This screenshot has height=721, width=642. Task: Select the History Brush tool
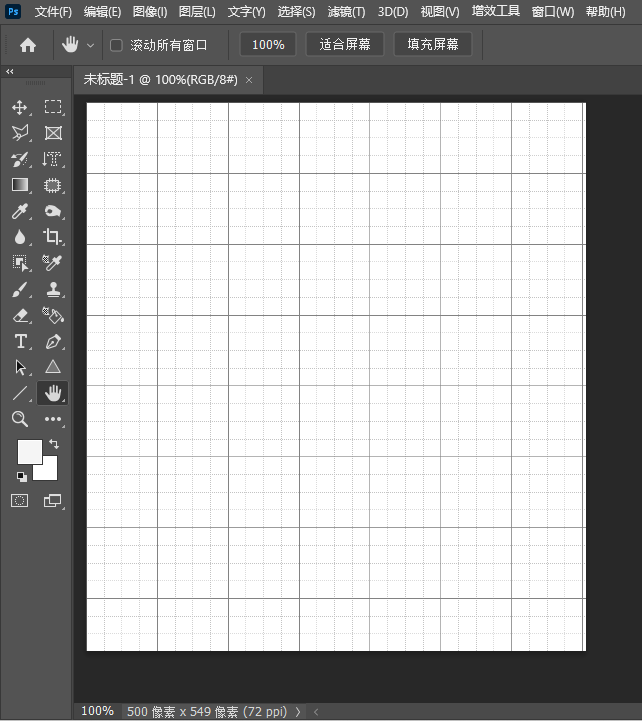coord(20,160)
